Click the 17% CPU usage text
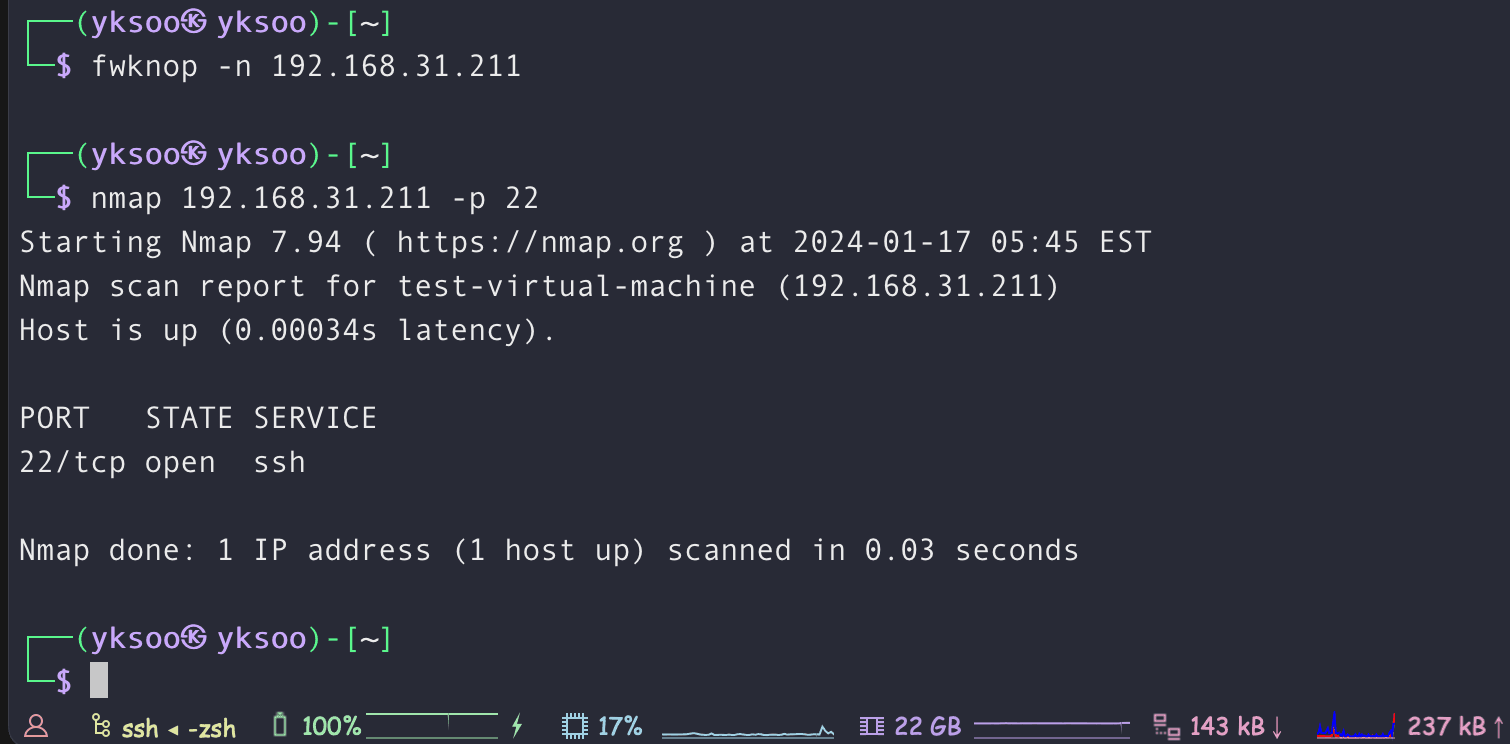 (620, 726)
